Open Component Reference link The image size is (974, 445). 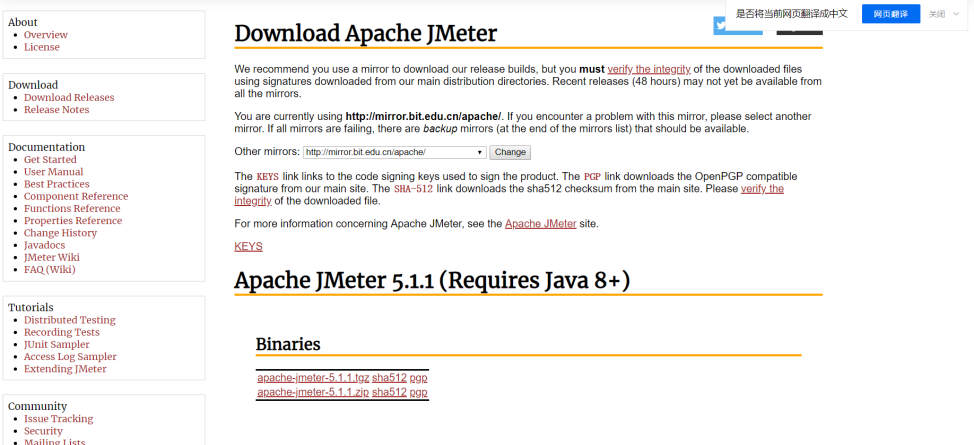[x=76, y=196]
